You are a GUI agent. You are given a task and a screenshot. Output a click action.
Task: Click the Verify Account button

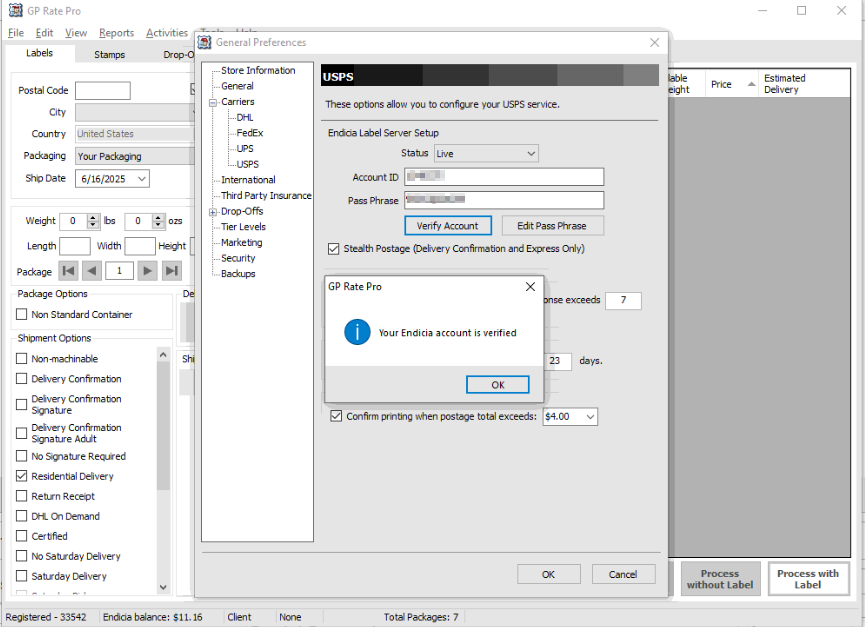pyautogui.click(x=447, y=226)
